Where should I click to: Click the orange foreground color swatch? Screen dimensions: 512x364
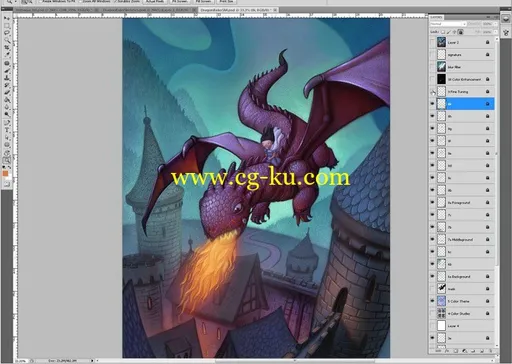5,173
